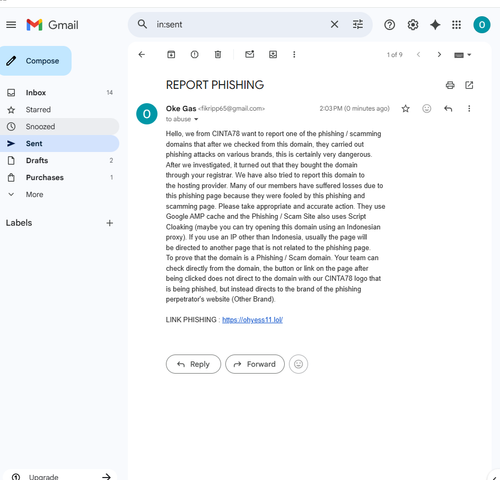This screenshot has width=500, height=480.
Task: Click the in:sent search field
Action: tap(240, 25)
